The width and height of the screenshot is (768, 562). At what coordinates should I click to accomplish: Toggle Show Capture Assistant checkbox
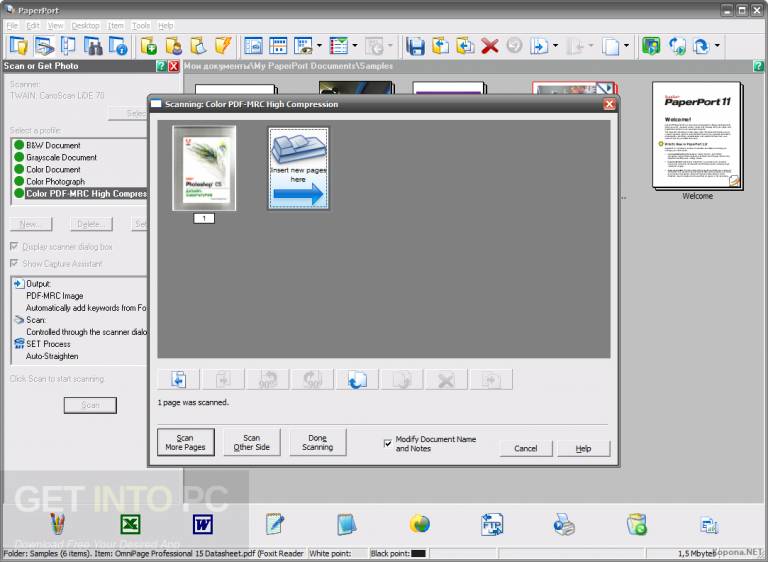point(14,264)
